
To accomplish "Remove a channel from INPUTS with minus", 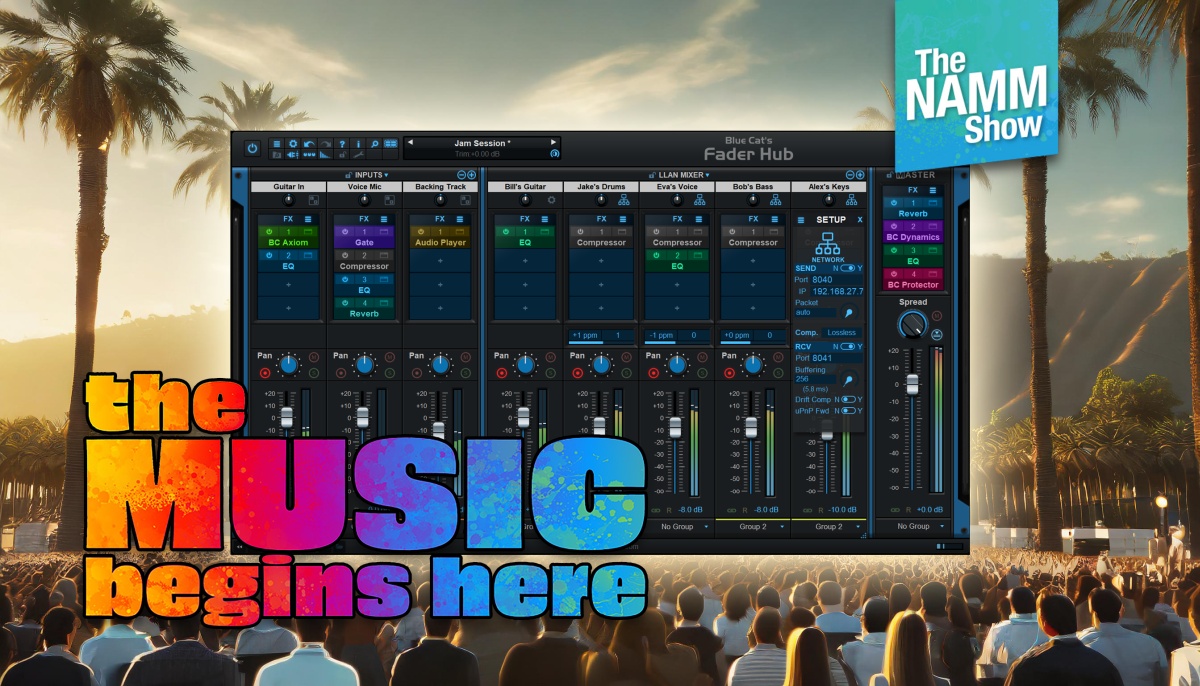I will 461,175.
